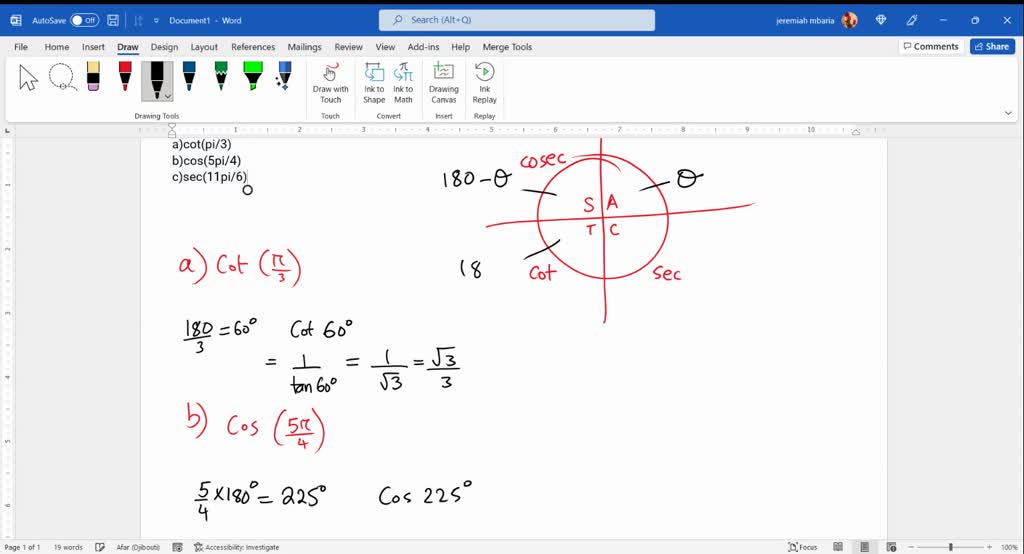This screenshot has width=1024, height=554.
Task: Start Ink Replay
Action: 485,83
